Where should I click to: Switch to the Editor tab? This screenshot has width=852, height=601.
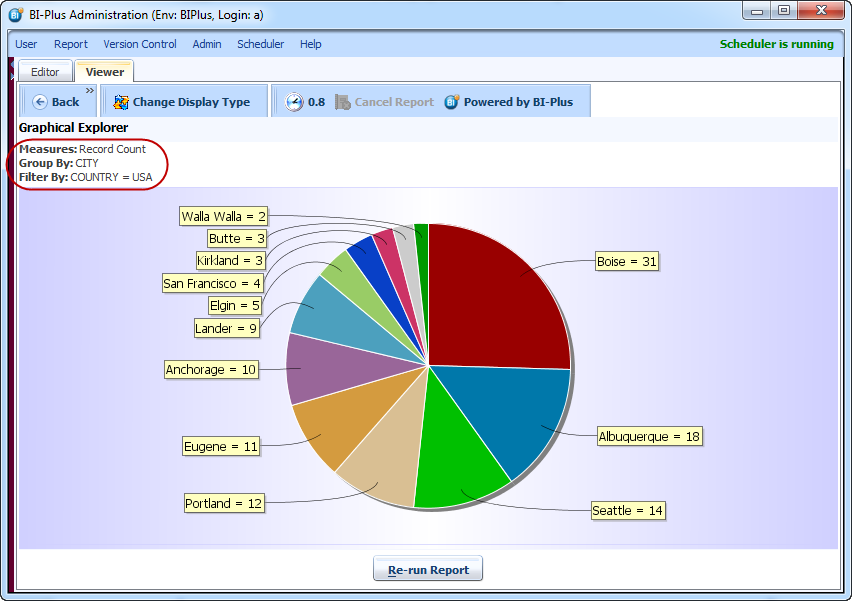click(45, 72)
